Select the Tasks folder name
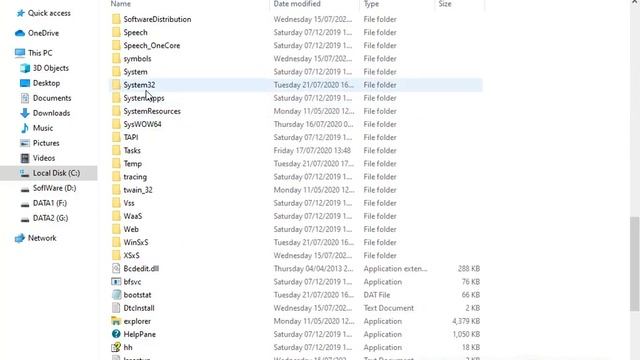 click(132, 151)
